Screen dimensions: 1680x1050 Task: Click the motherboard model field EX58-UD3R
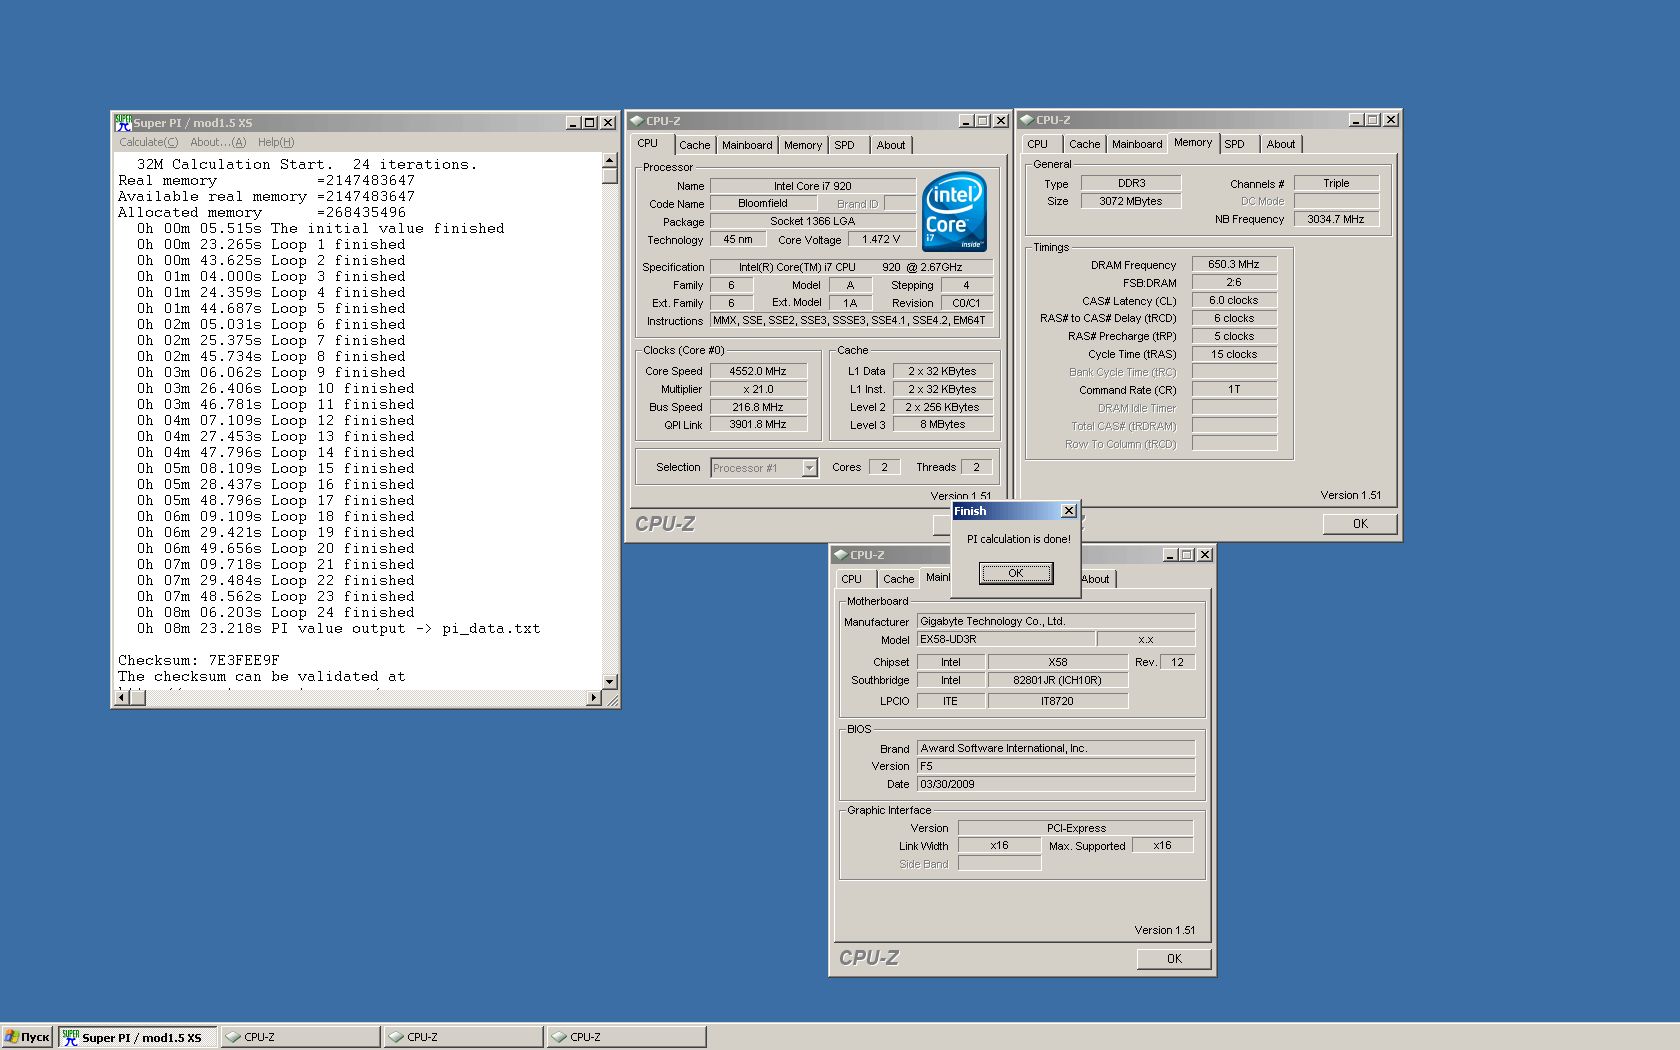tap(1005, 640)
